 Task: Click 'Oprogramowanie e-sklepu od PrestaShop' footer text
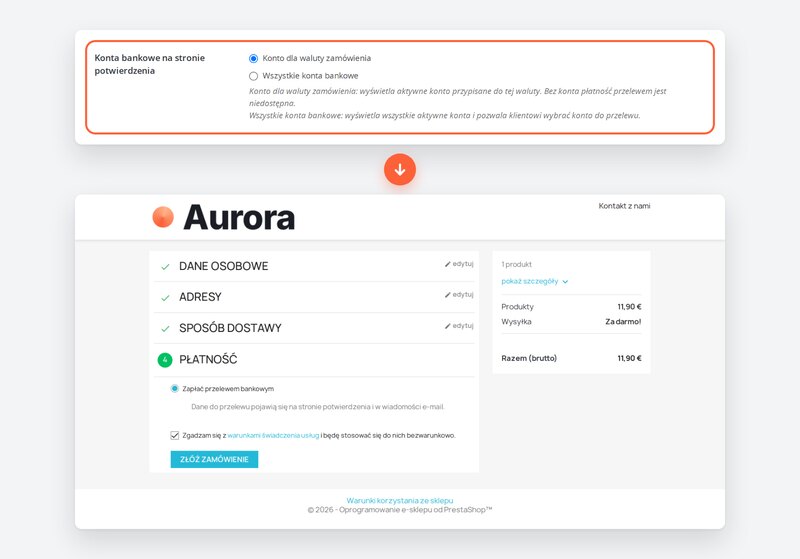pyautogui.click(x=415, y=510)
